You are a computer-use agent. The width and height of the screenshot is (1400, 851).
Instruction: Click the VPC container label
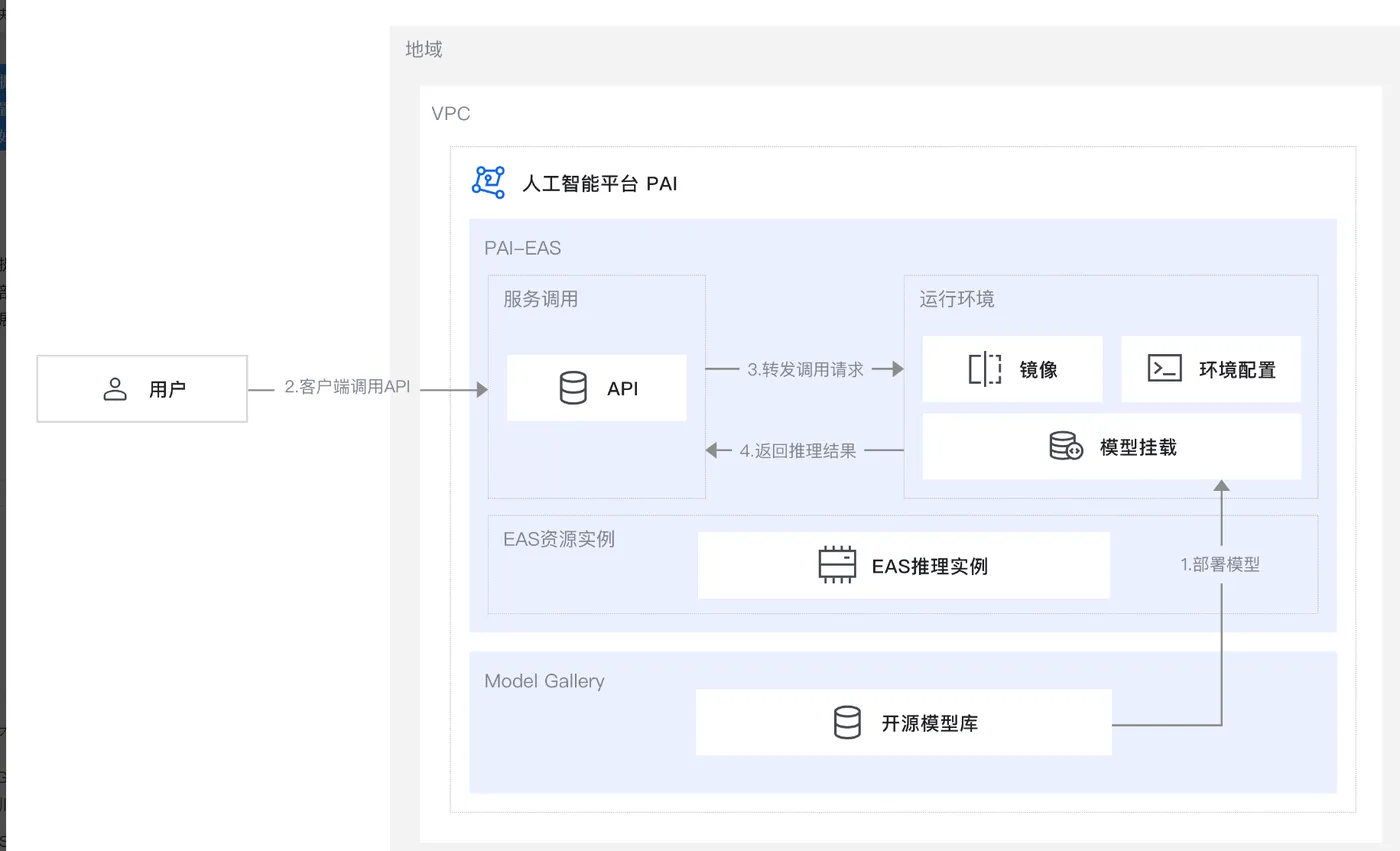tap(450, 113)
